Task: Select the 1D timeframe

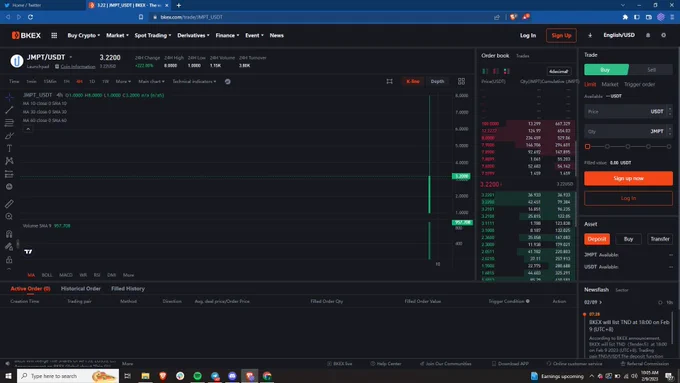Action: click(x=92, y=82)
